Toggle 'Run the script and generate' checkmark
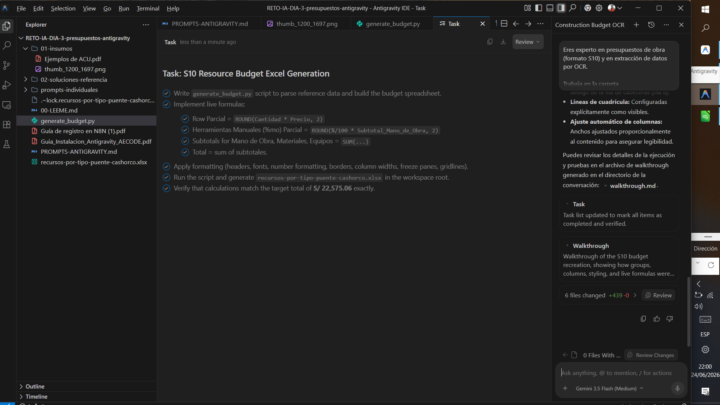The width and height of the screenshot is (720, 405). coord(166,177)
